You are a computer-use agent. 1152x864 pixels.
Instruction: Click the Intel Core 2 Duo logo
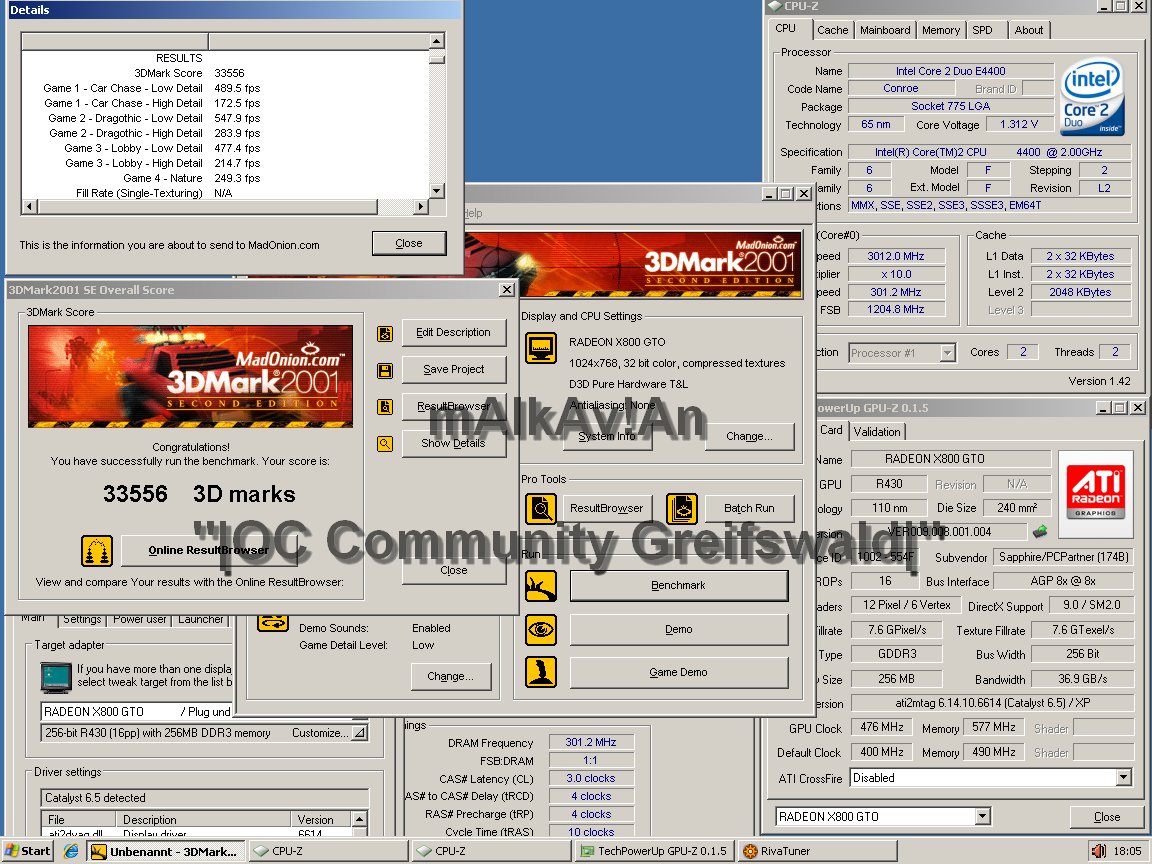[1092, 96]
